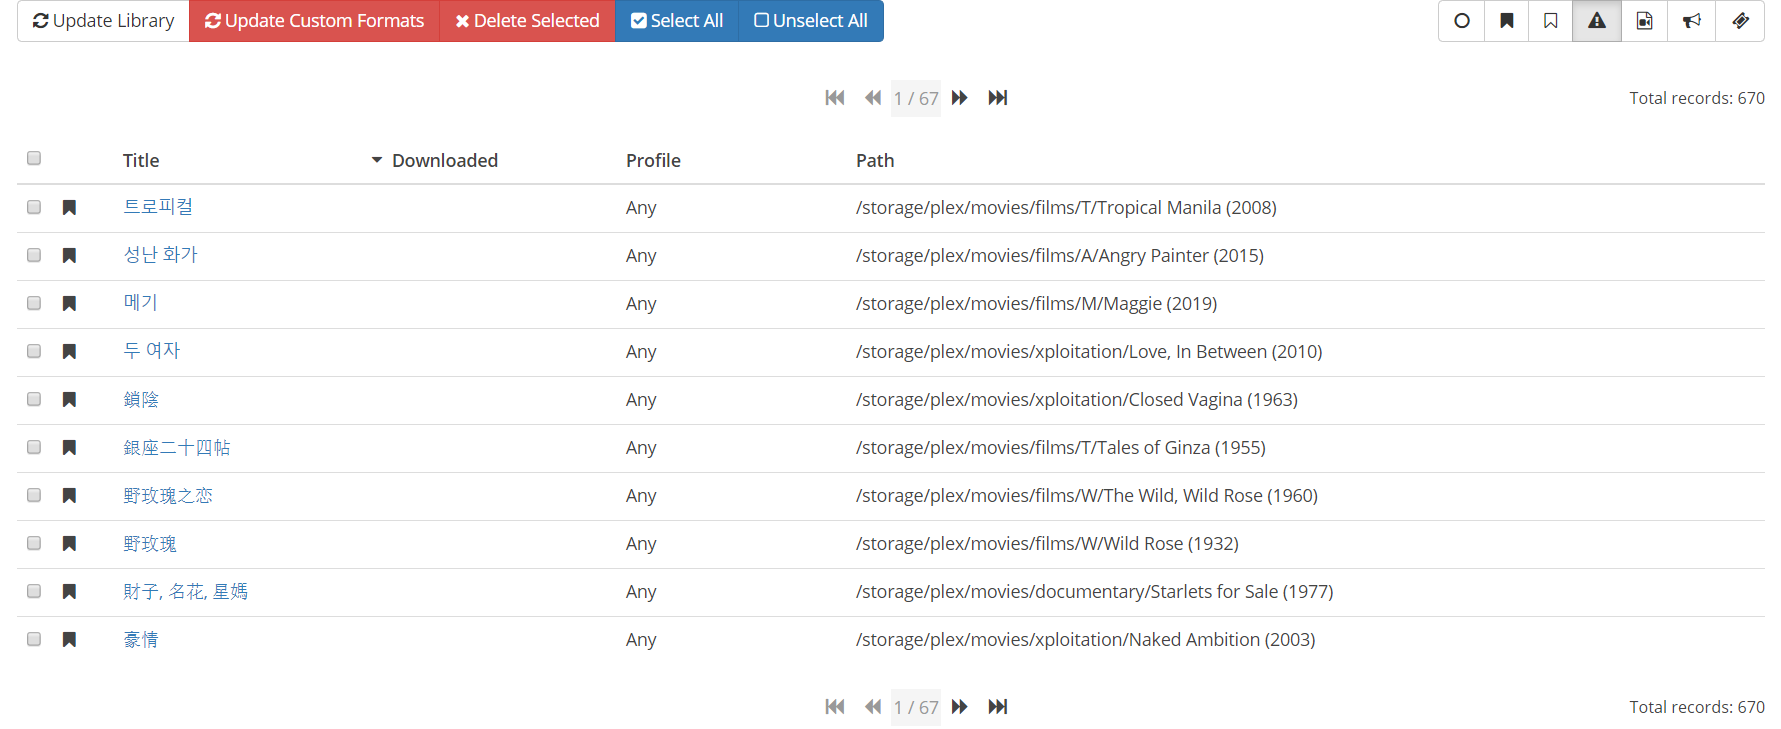Open the 성난 화가 movie link
This screenshot has height=729, width=1781.
160,255
